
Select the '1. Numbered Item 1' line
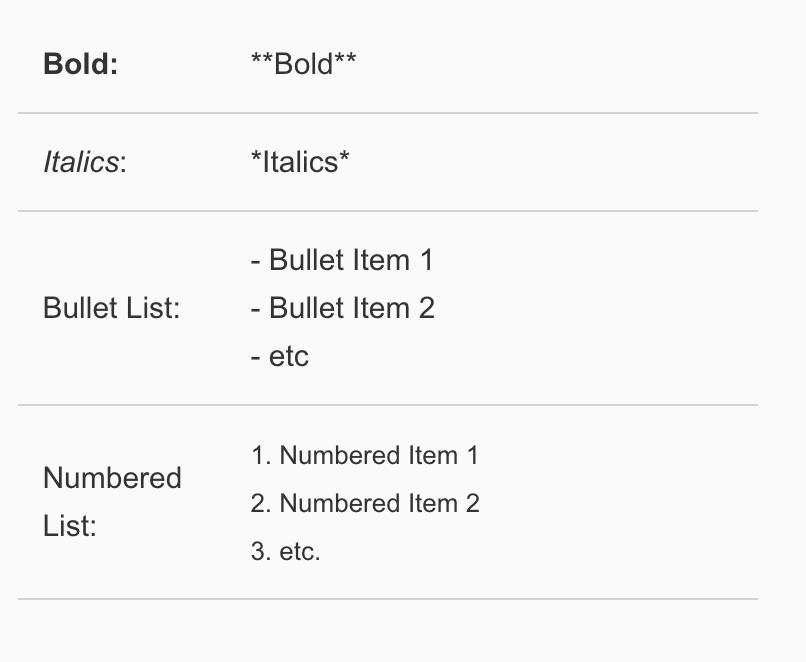365,455
